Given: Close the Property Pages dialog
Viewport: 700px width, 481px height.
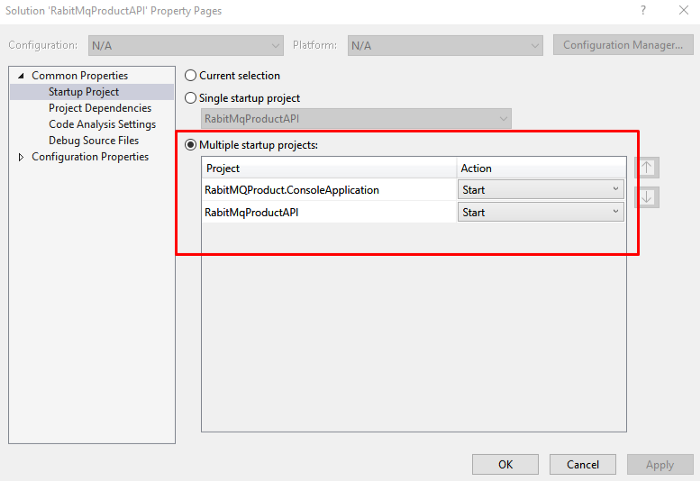Looking at the screenshot, I should (679, 11).
